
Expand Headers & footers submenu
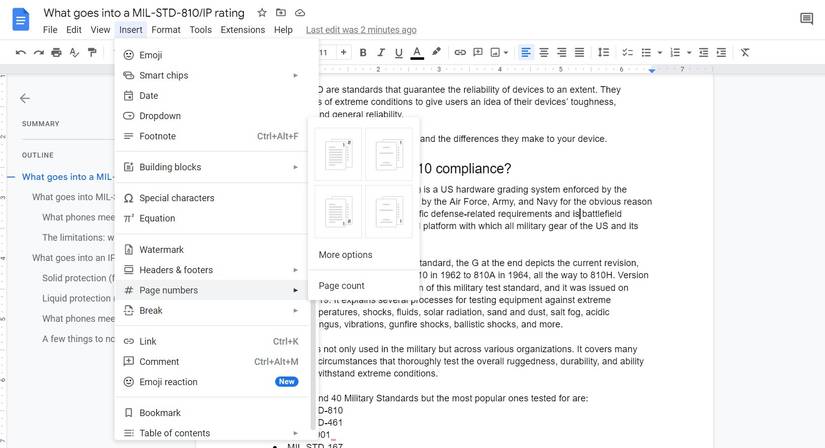point(211,270)
